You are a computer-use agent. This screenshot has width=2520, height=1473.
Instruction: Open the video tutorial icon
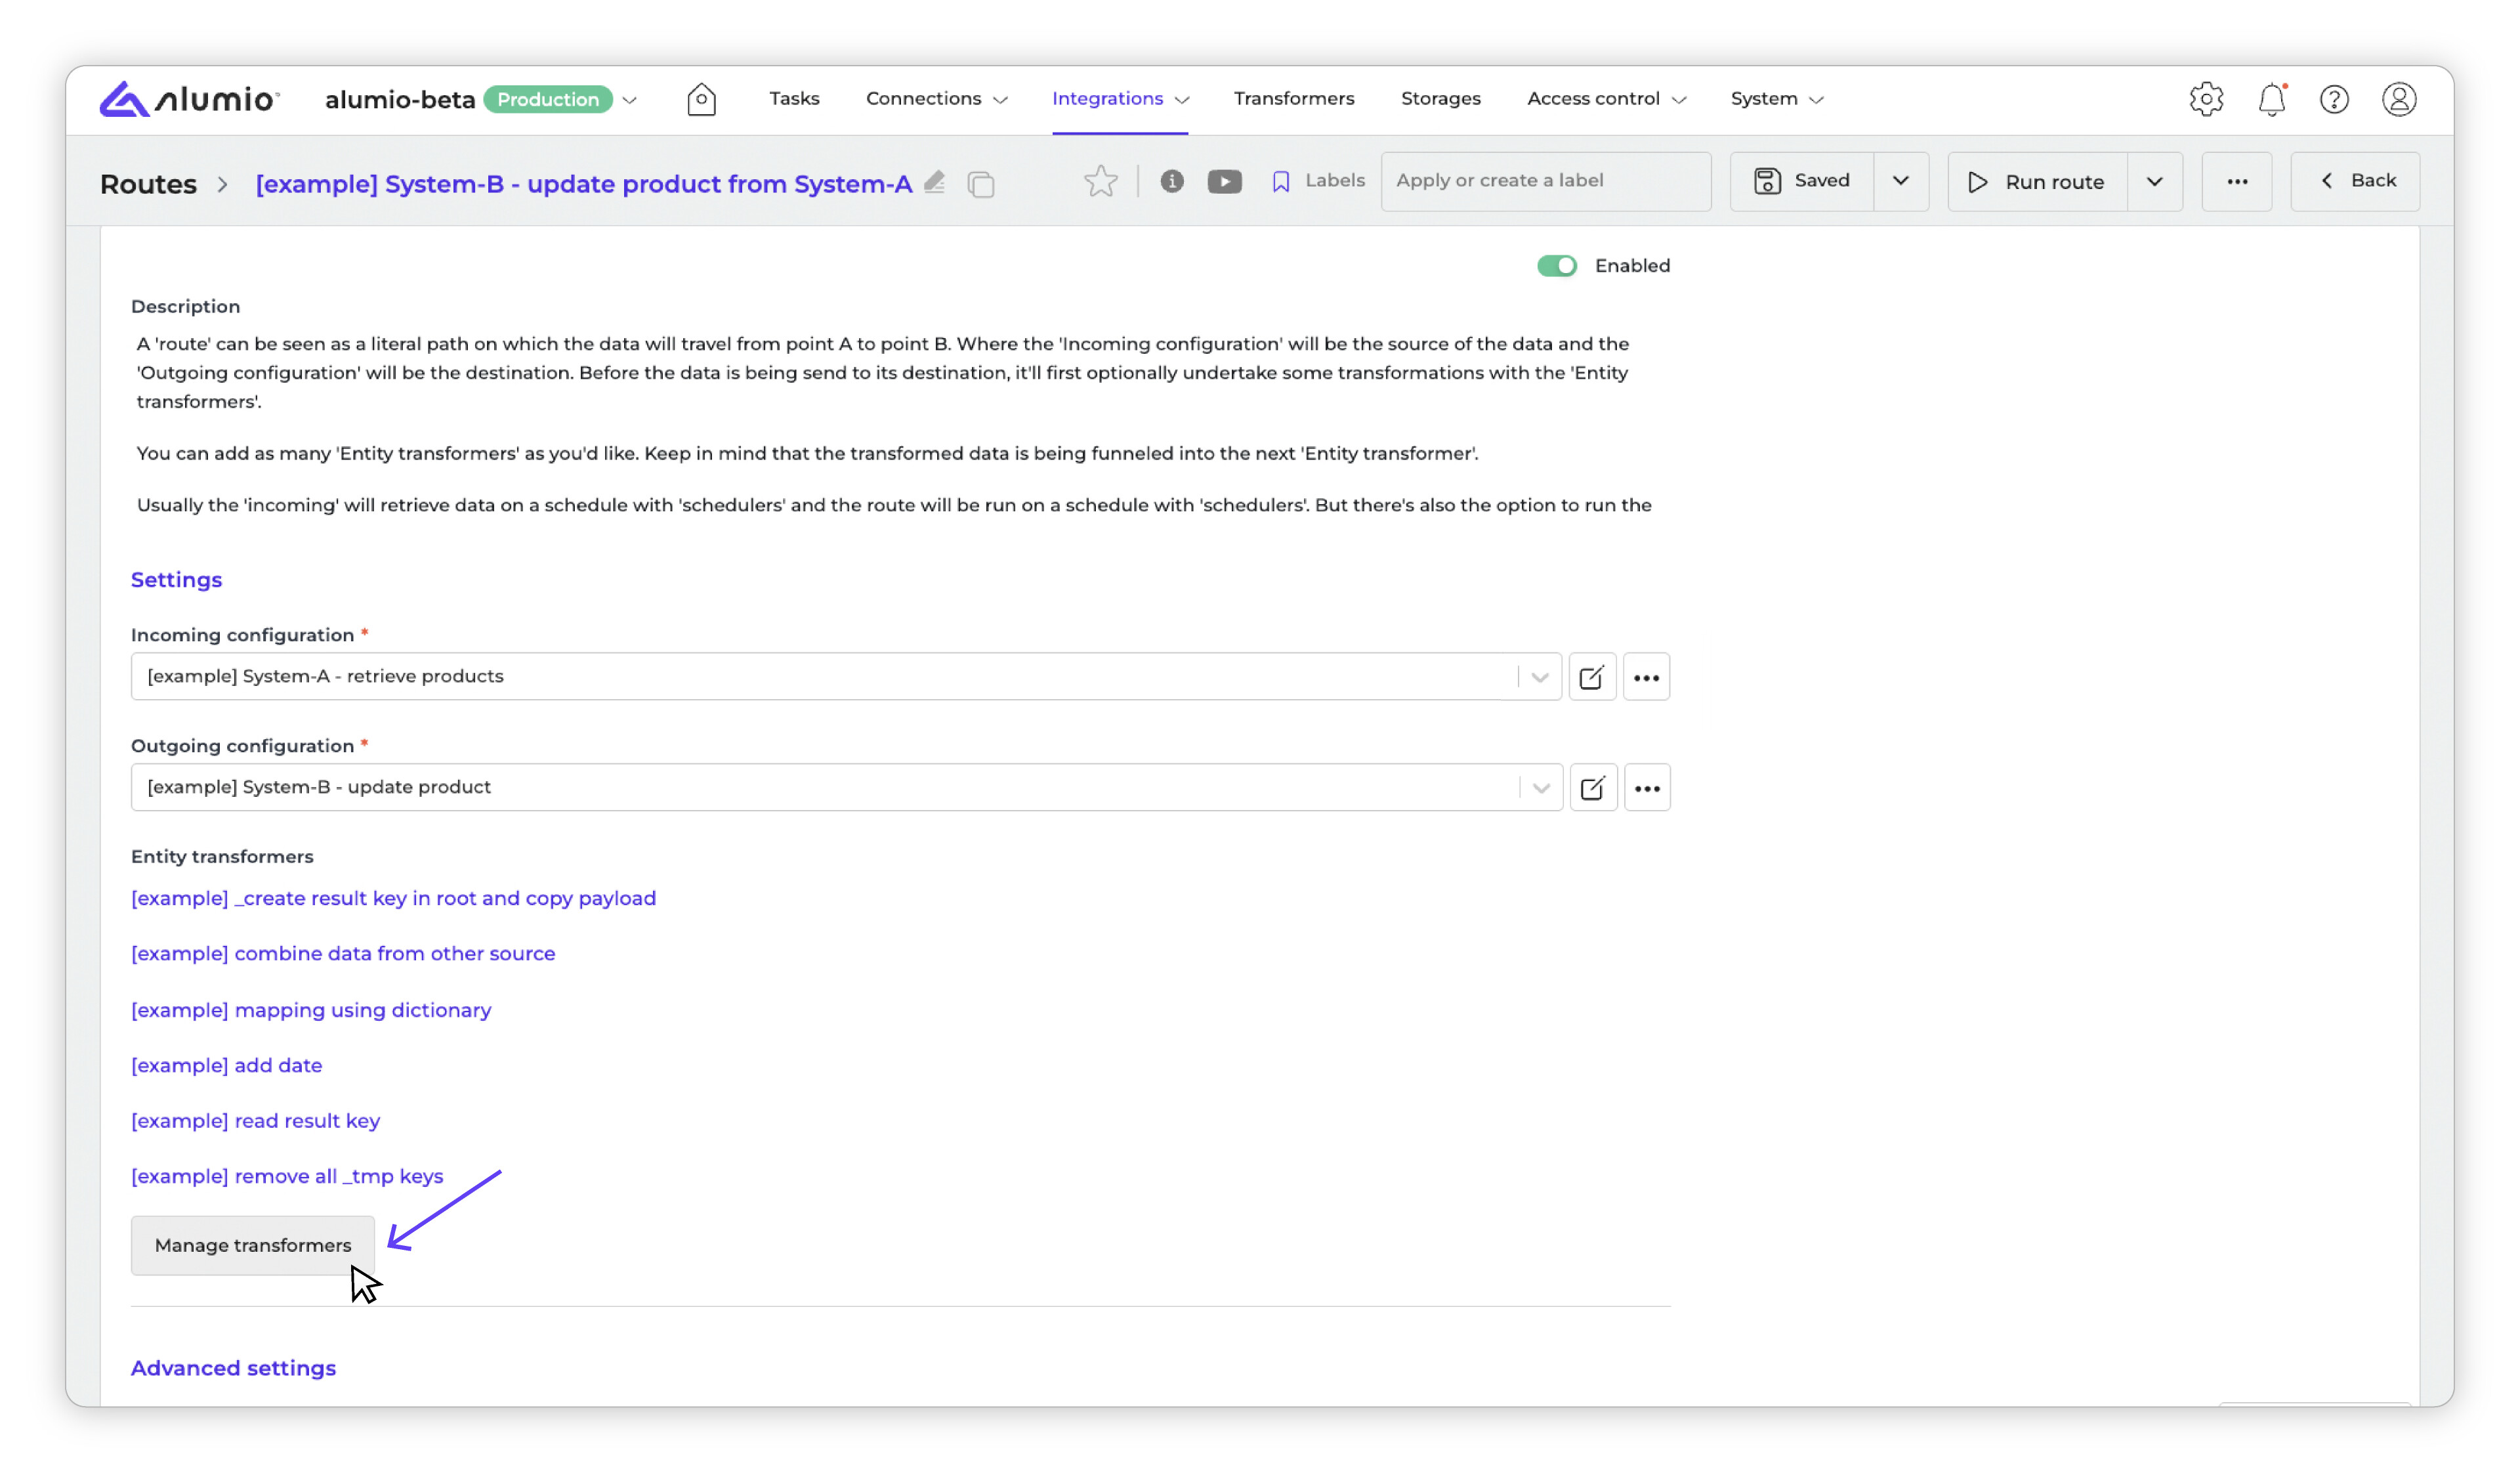pos(1224,181)
